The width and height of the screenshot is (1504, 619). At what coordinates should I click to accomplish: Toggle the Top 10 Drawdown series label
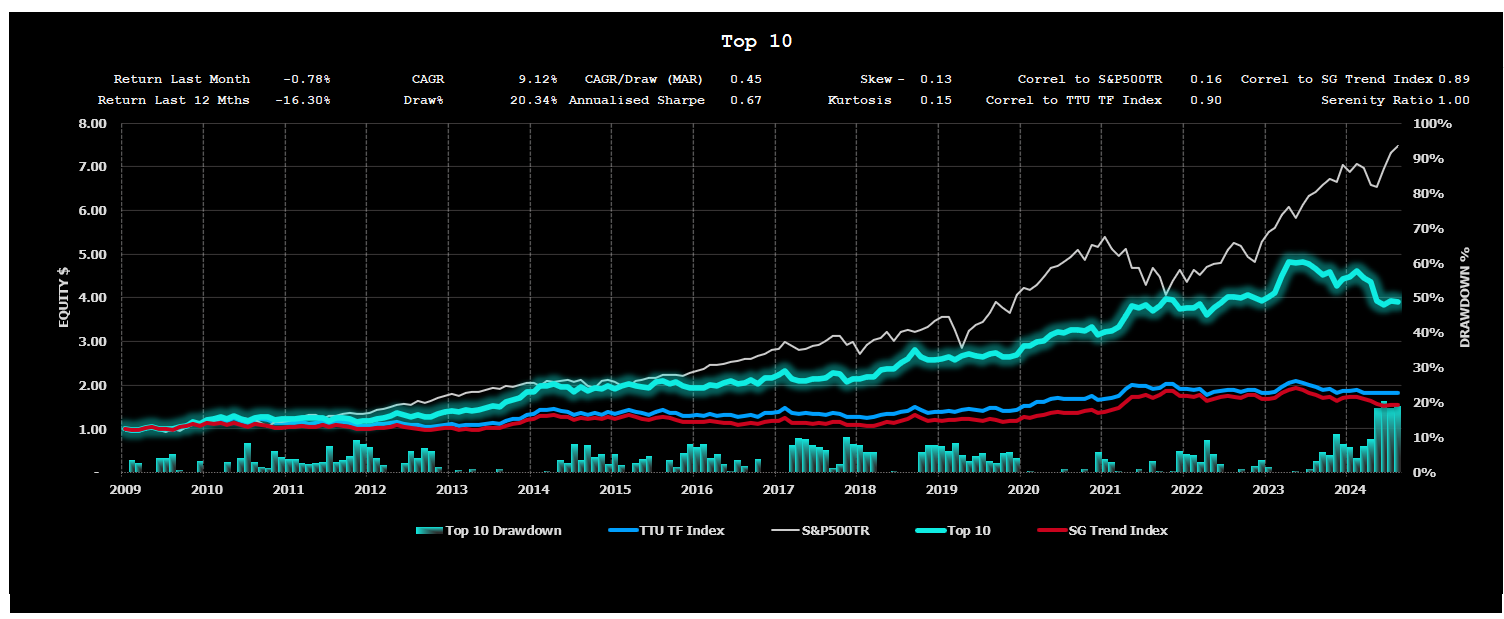[x=503, y=531]
